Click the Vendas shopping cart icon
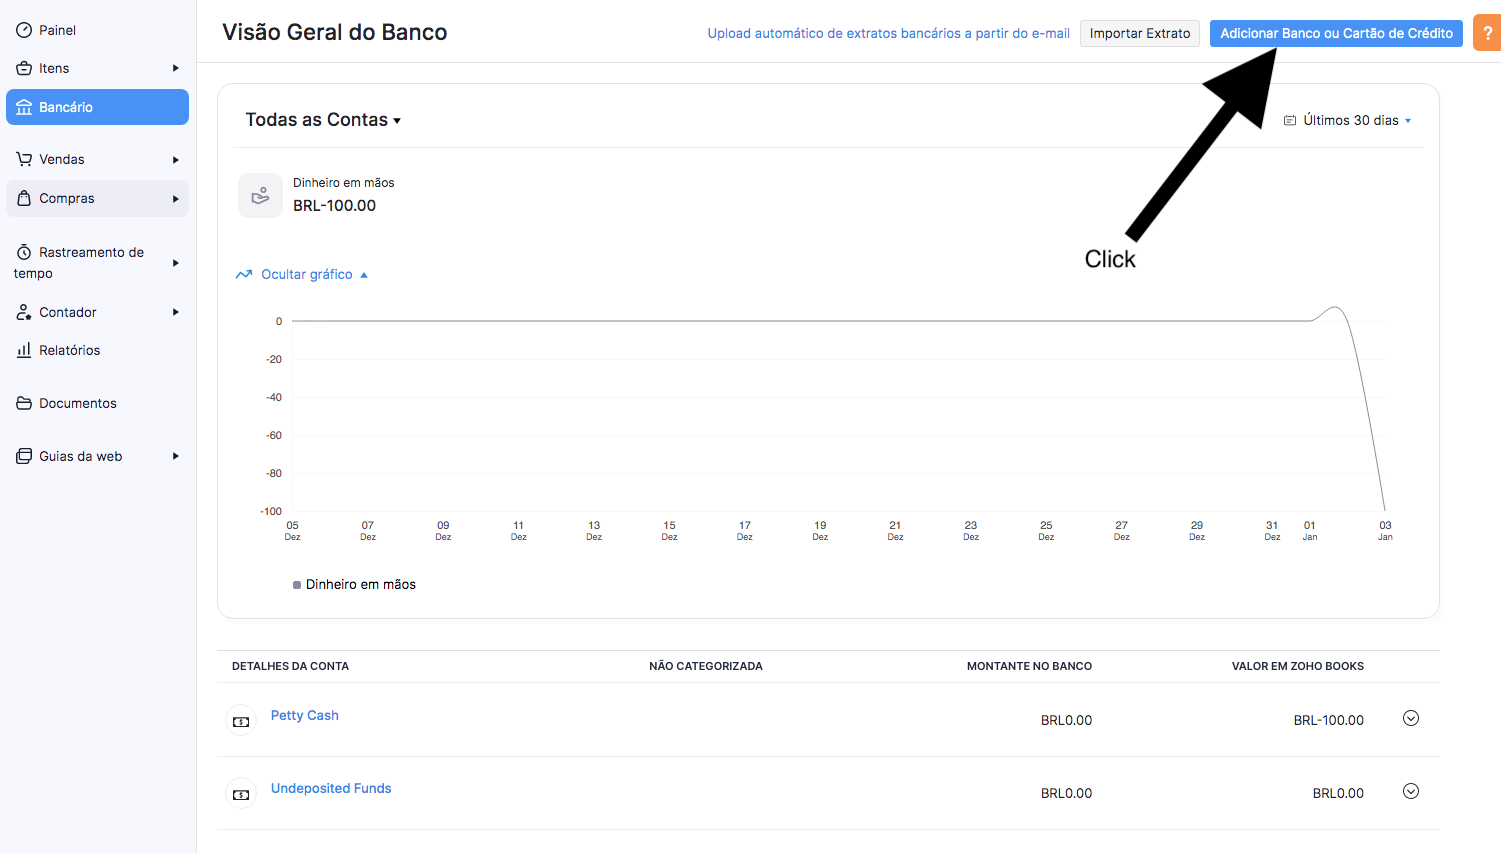Image resolution: width=1501 pixels, height=853 pixels. click(24, 159)
